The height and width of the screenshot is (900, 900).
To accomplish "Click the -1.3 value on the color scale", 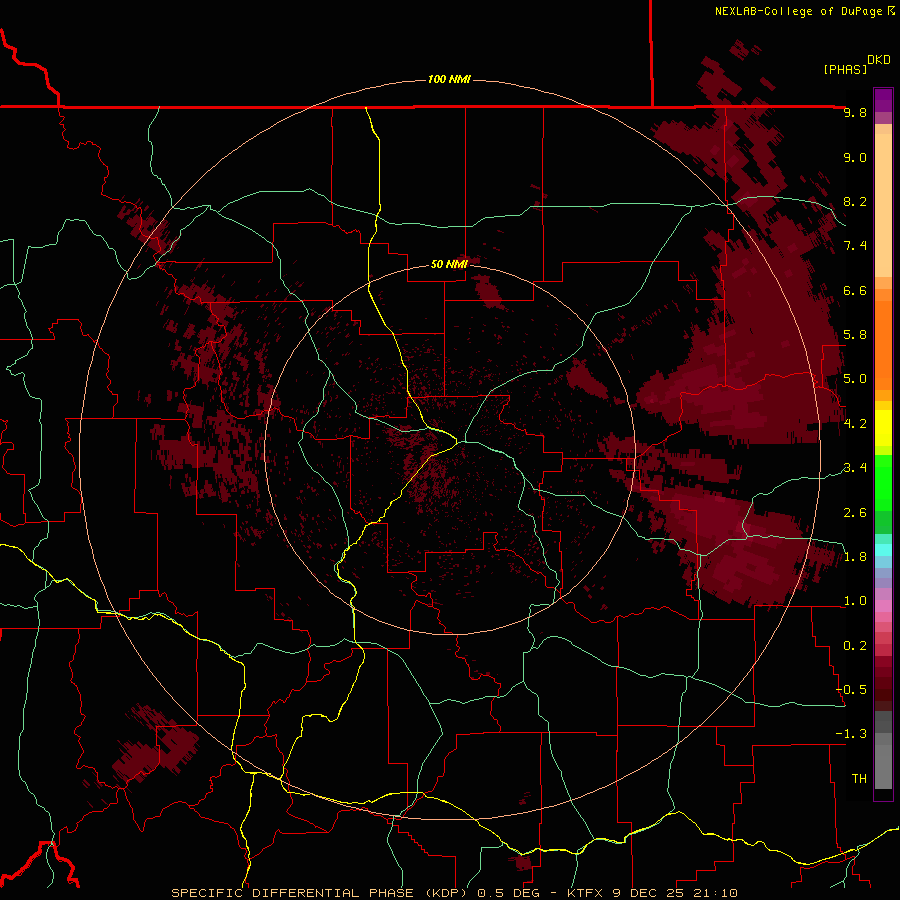I will click(851, 734).
